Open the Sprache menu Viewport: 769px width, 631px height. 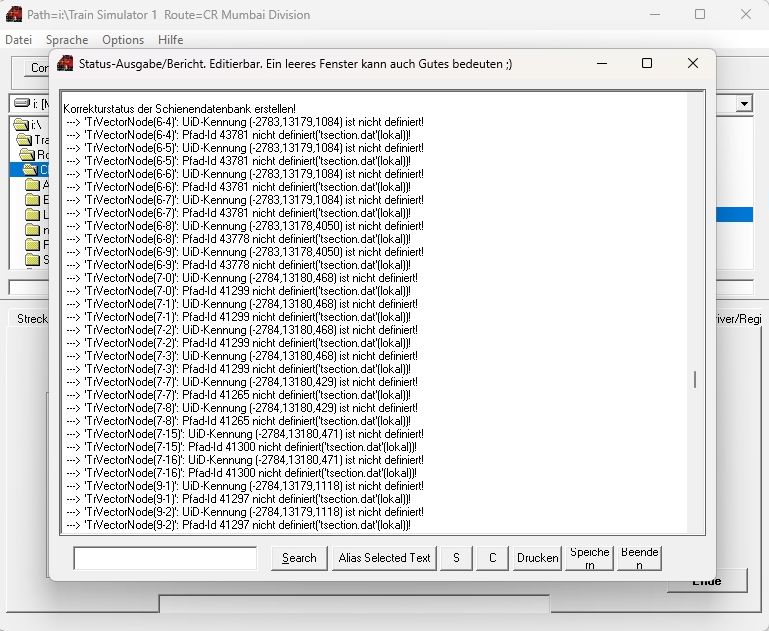point(67,40)
